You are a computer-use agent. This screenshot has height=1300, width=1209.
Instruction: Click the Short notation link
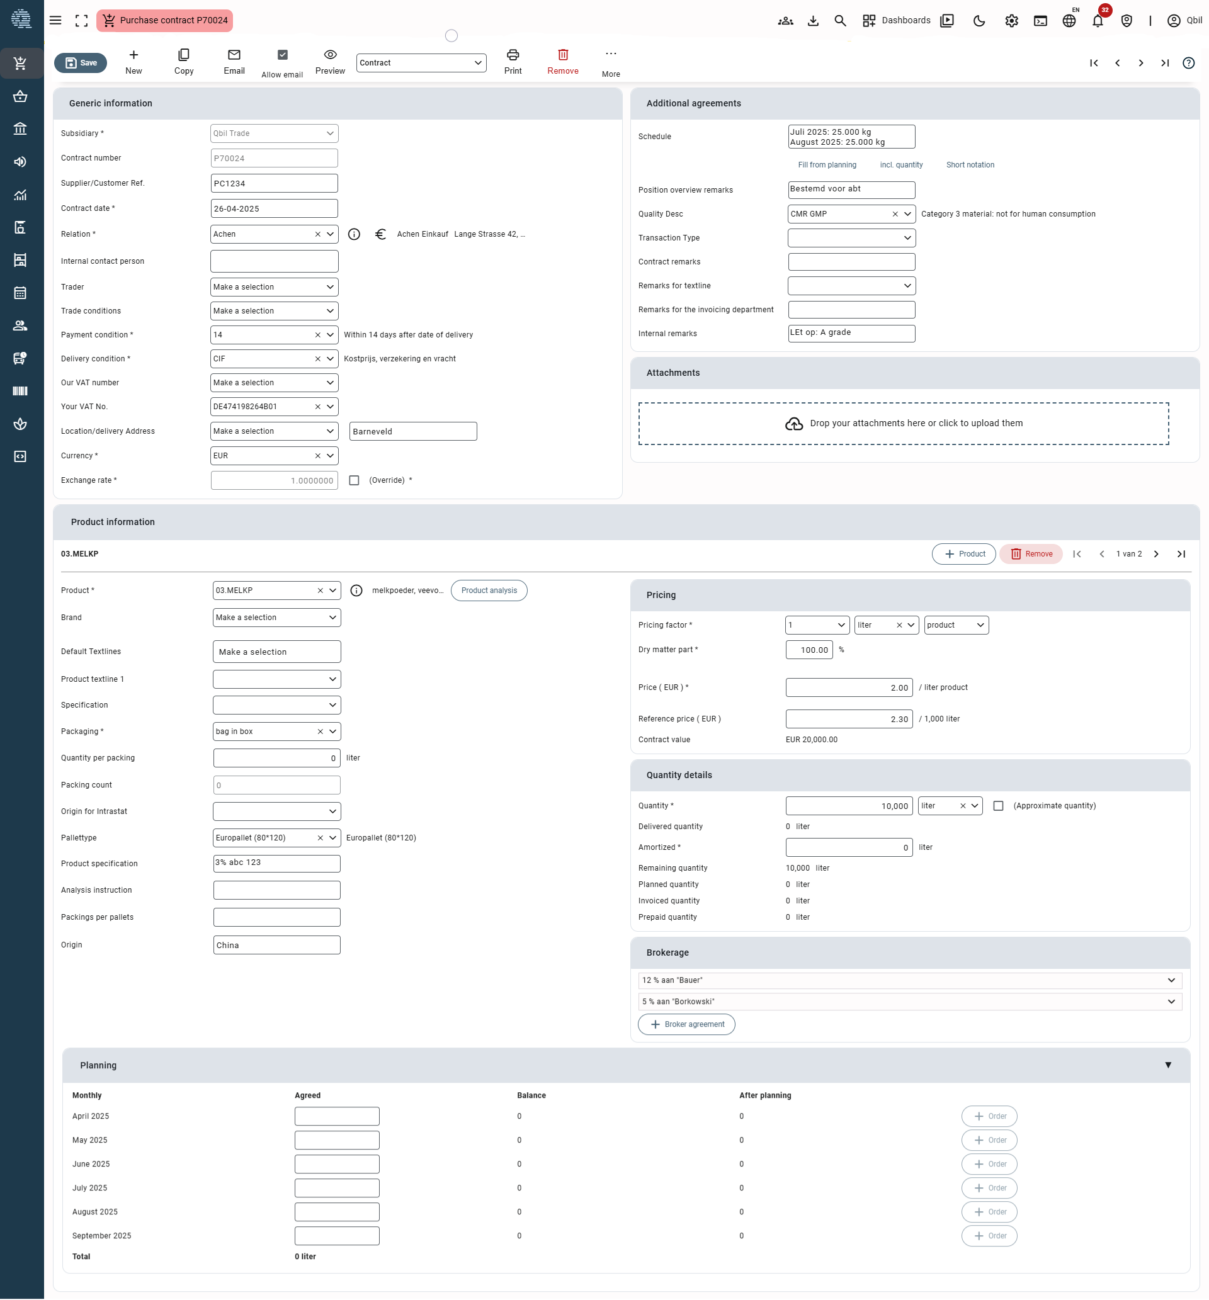click(x=971, y=165)
